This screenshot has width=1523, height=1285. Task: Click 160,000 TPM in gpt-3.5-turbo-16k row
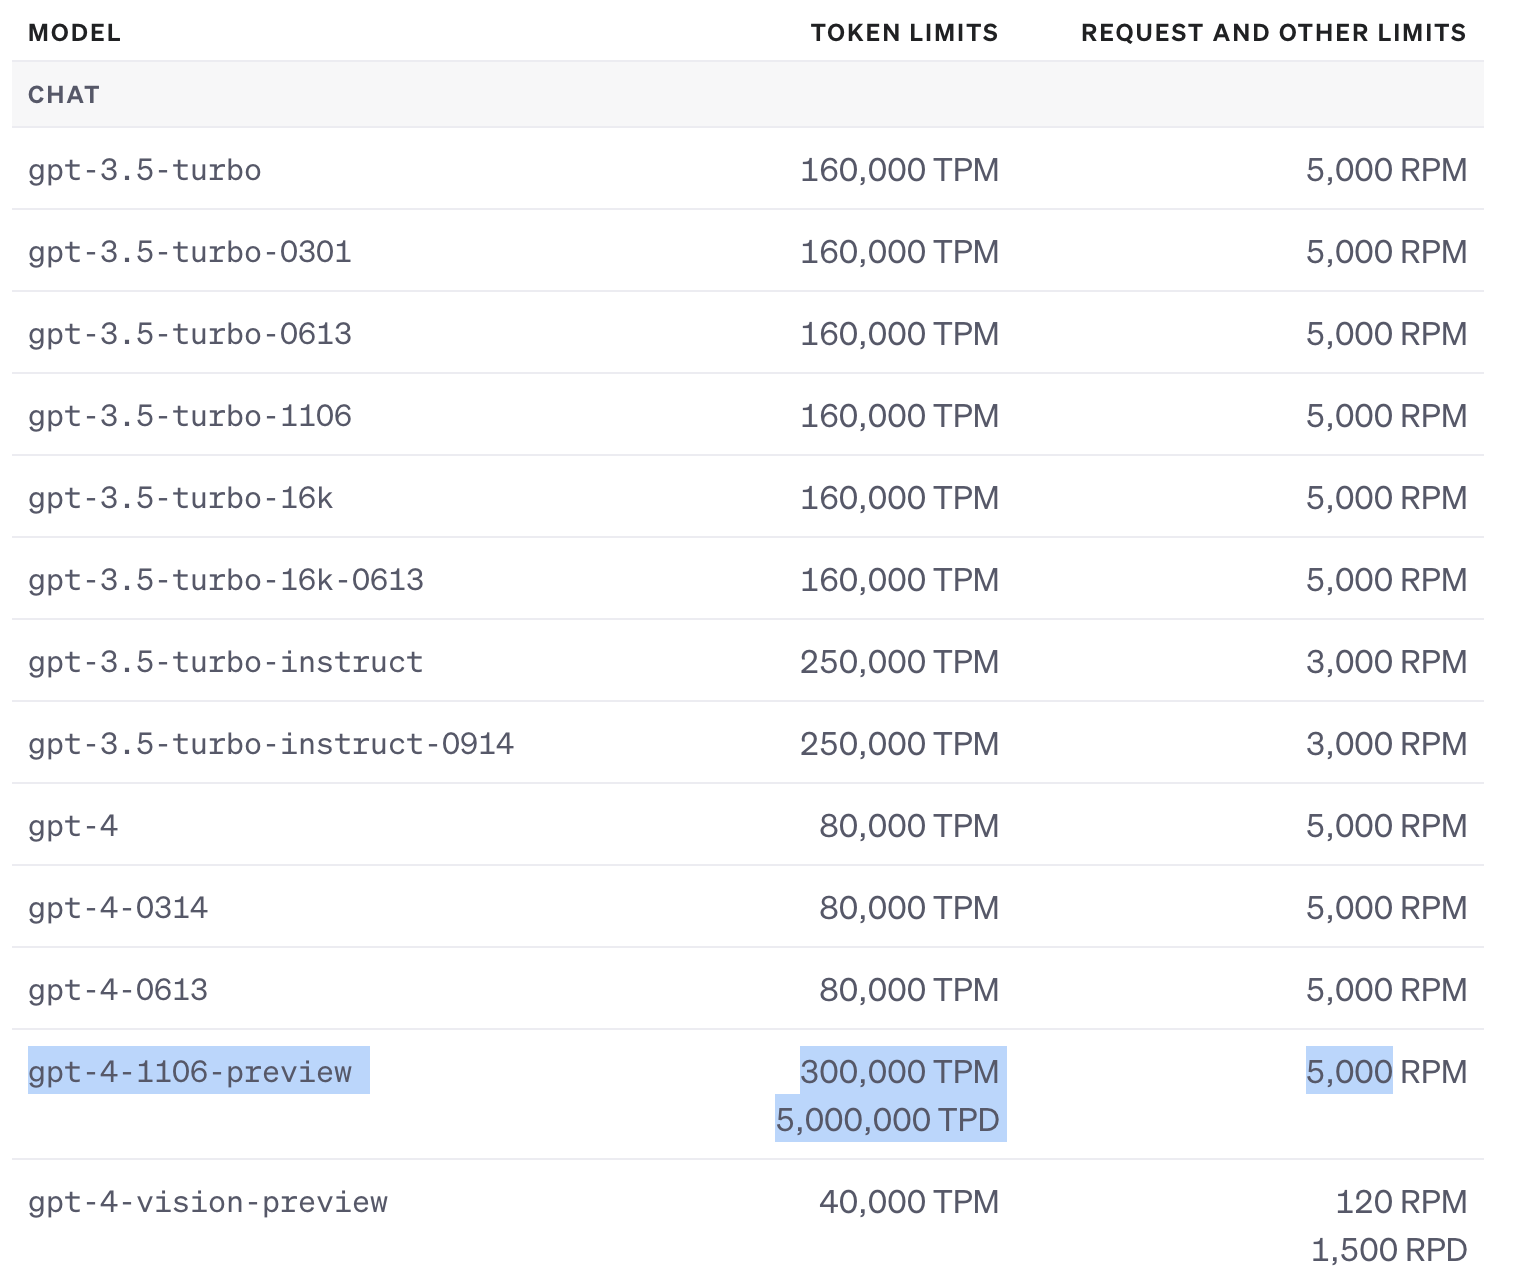pos(900,498)
